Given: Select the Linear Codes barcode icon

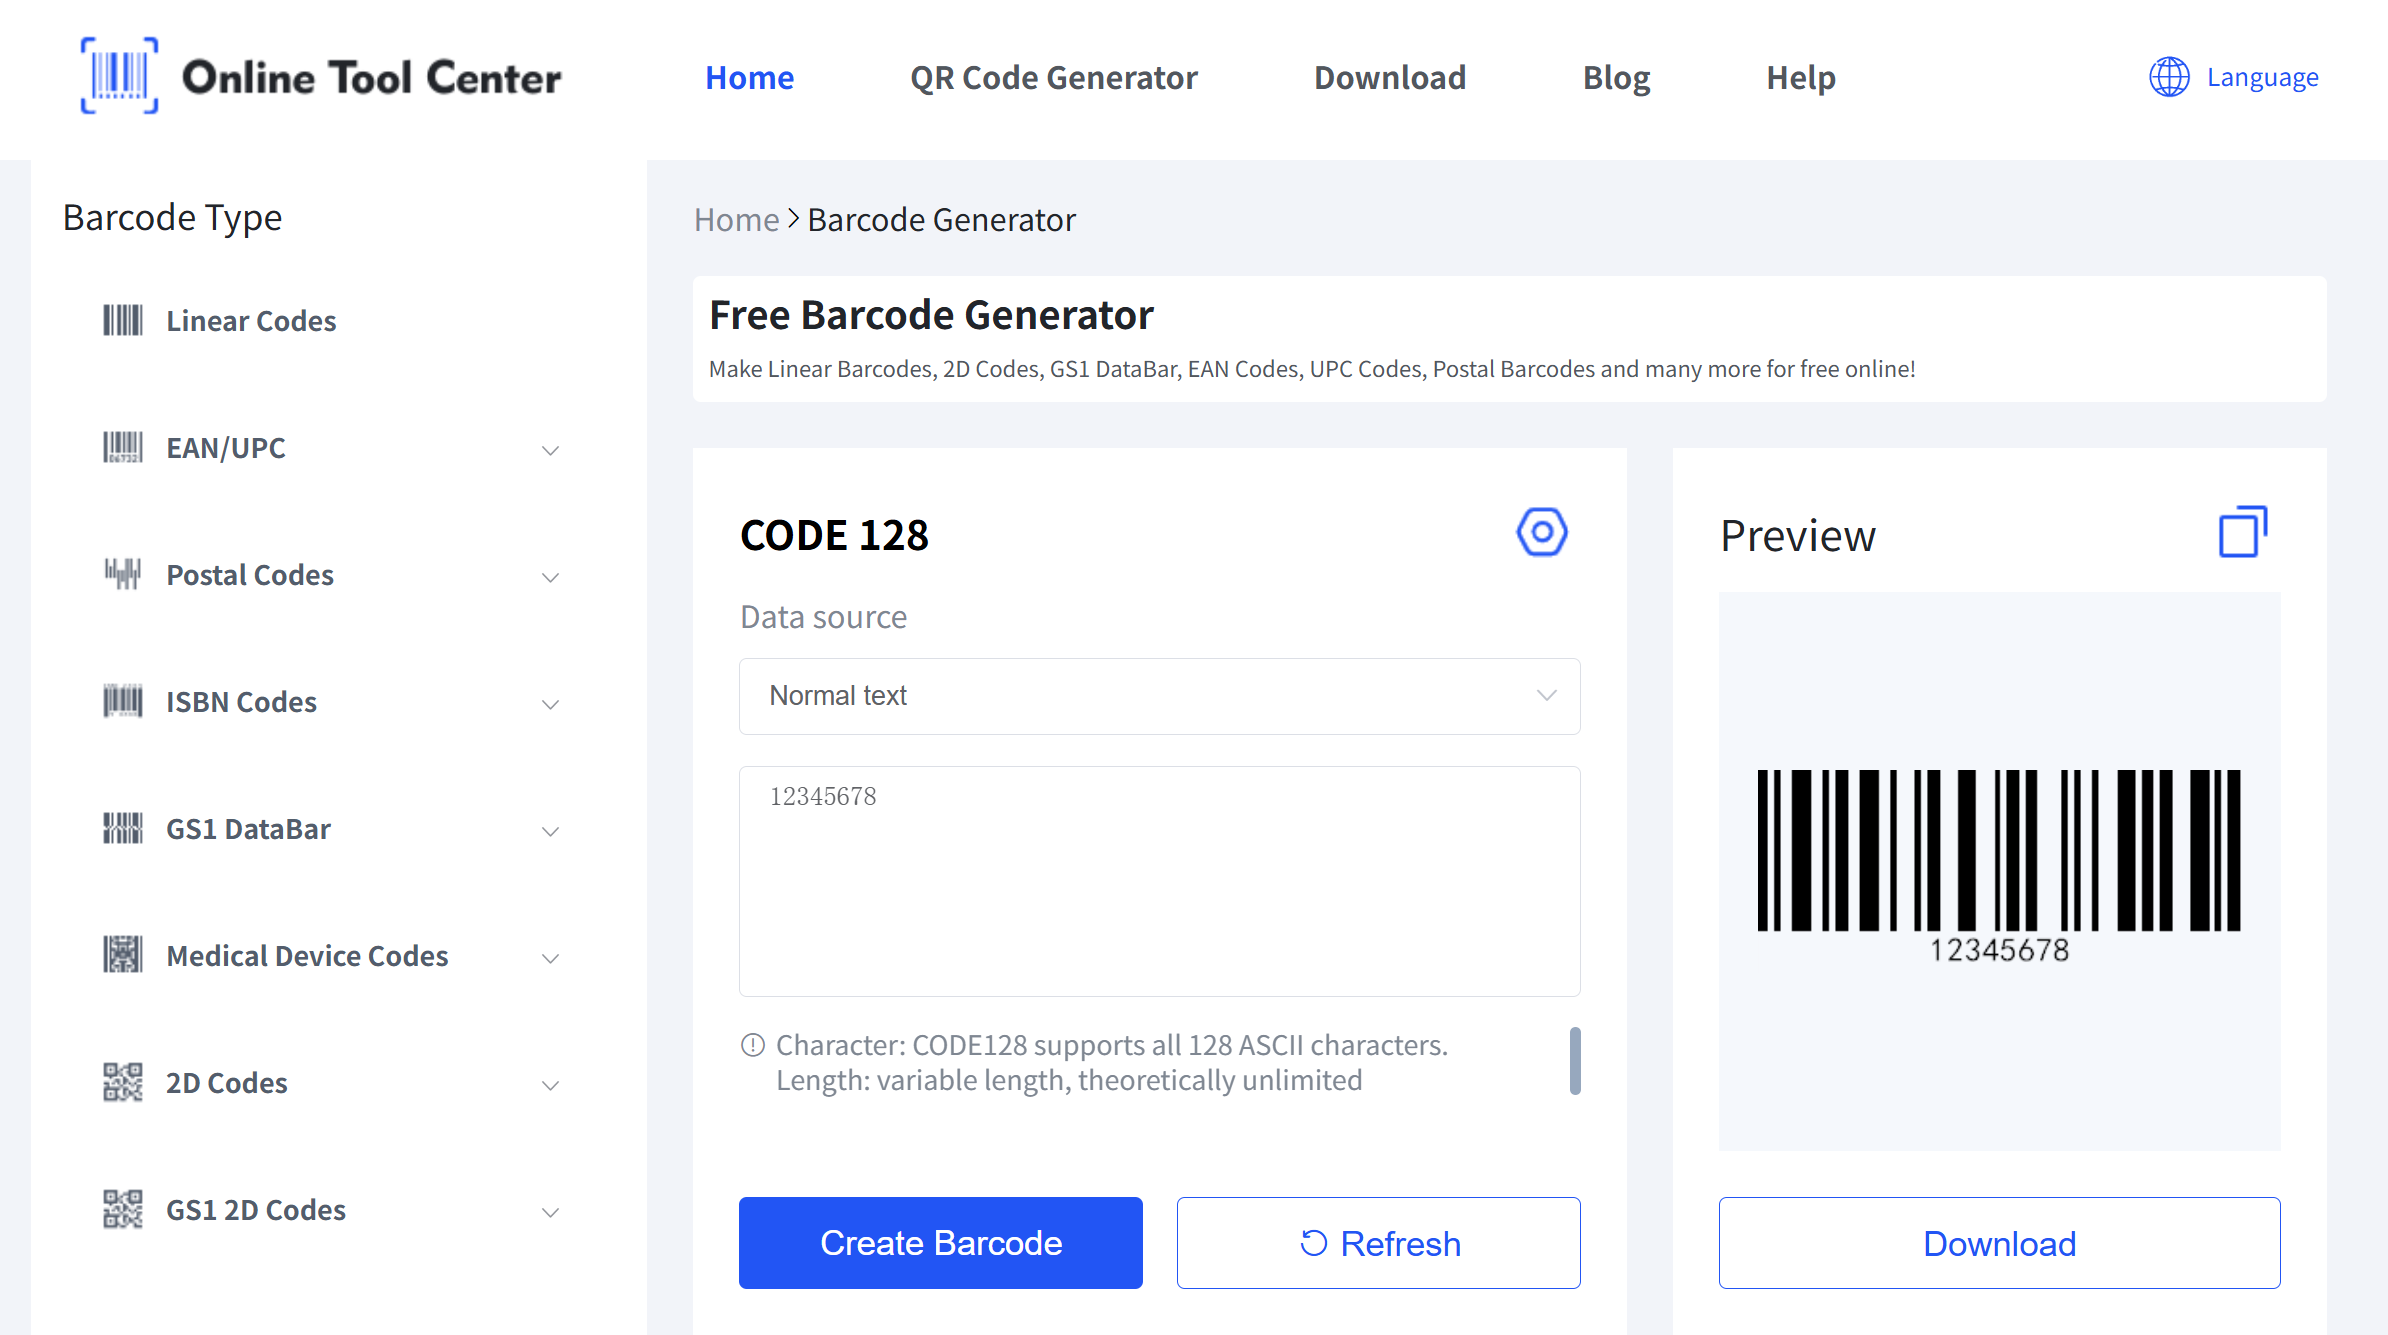Looking at the screenshot, I should pos(123,321).
